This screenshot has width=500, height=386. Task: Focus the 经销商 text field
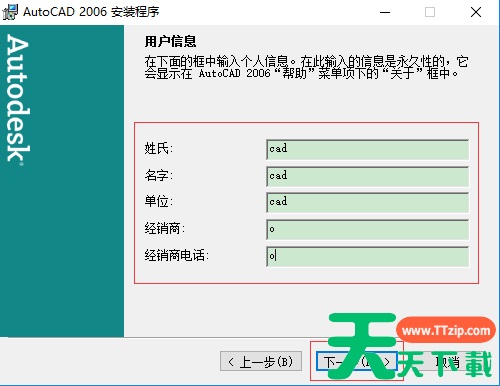pyautogui.click(x=368, y=230)
